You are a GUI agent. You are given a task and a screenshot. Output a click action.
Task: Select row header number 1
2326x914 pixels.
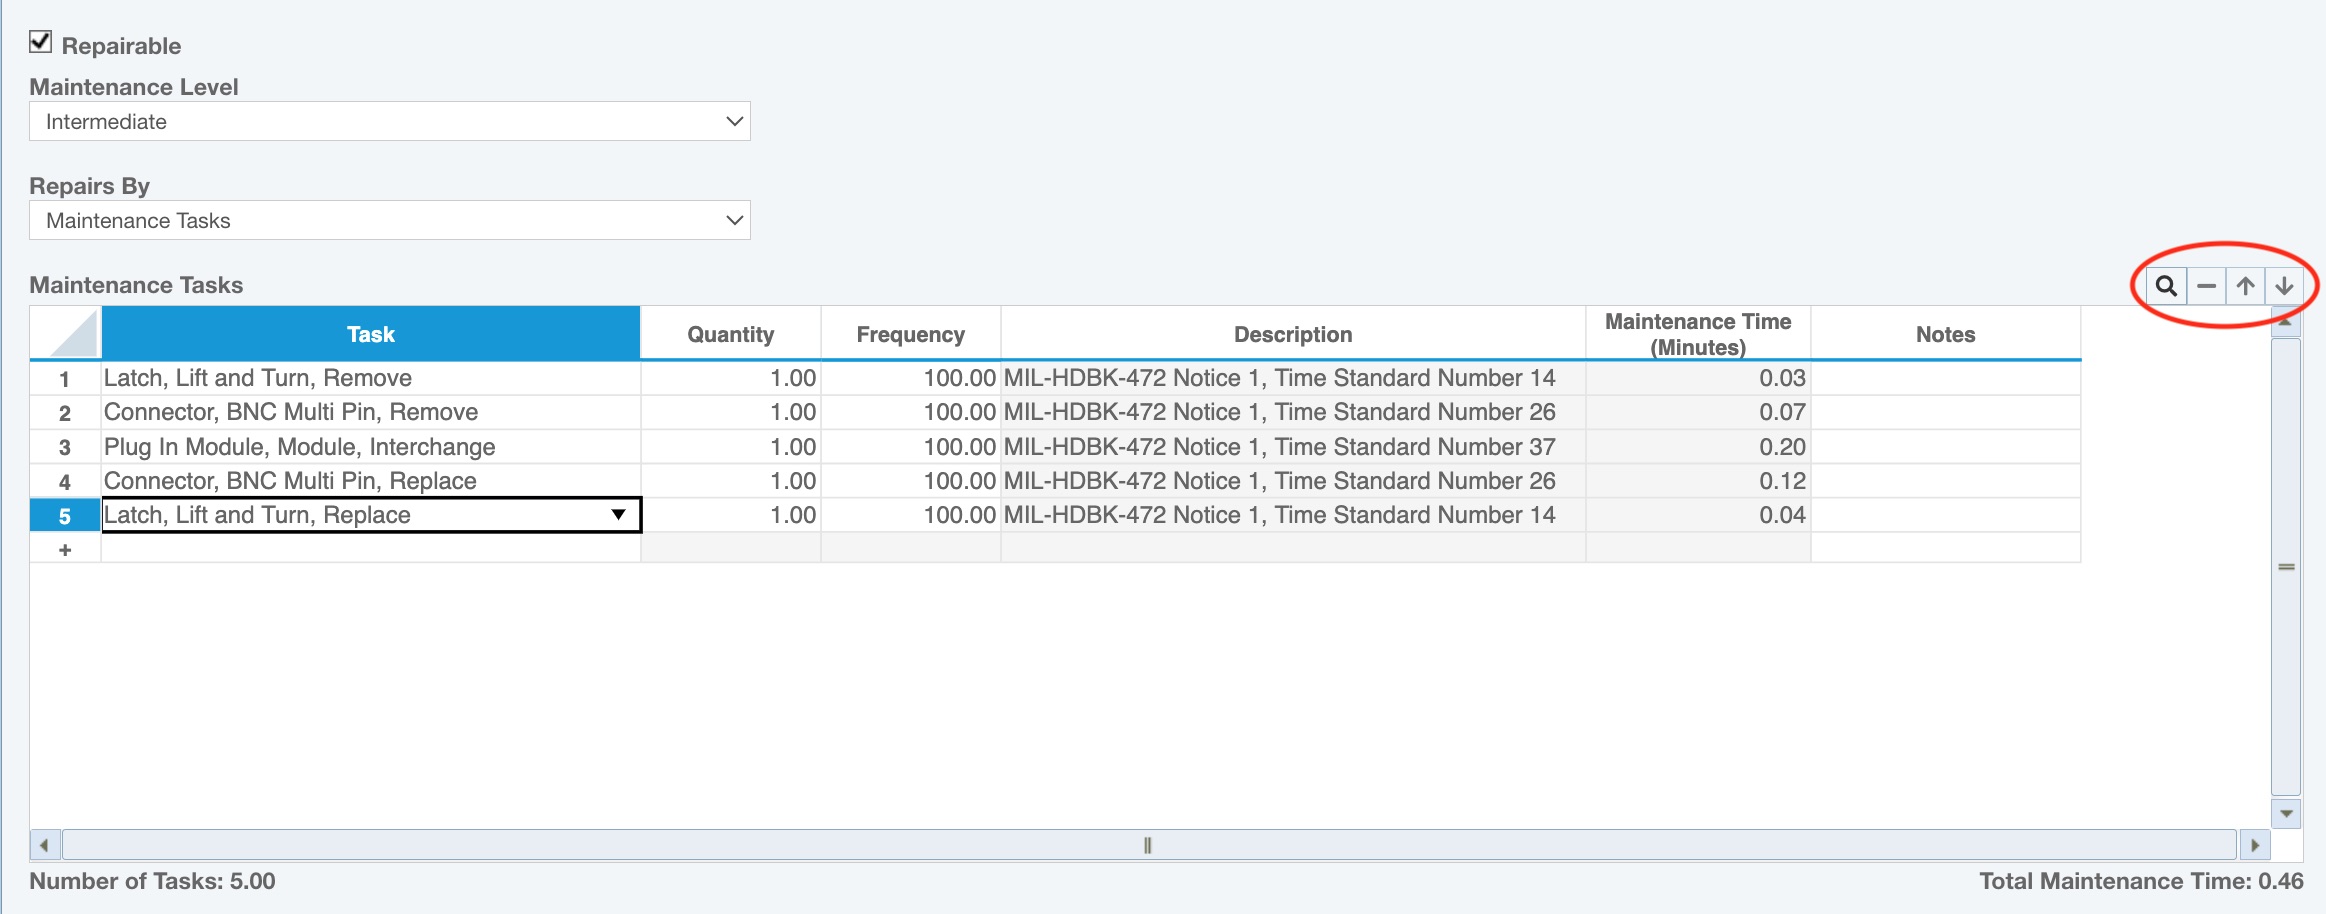(x=65, y=379)
